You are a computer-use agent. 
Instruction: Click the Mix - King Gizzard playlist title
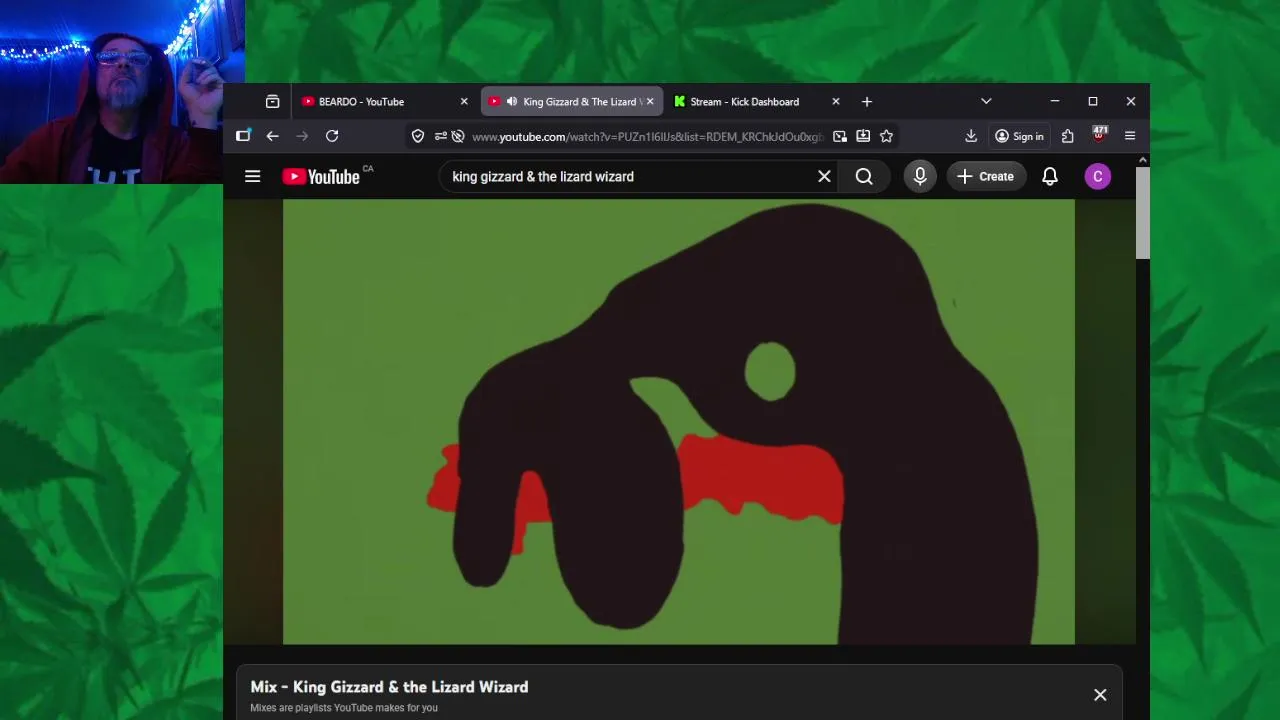click(x=389, y=687)
